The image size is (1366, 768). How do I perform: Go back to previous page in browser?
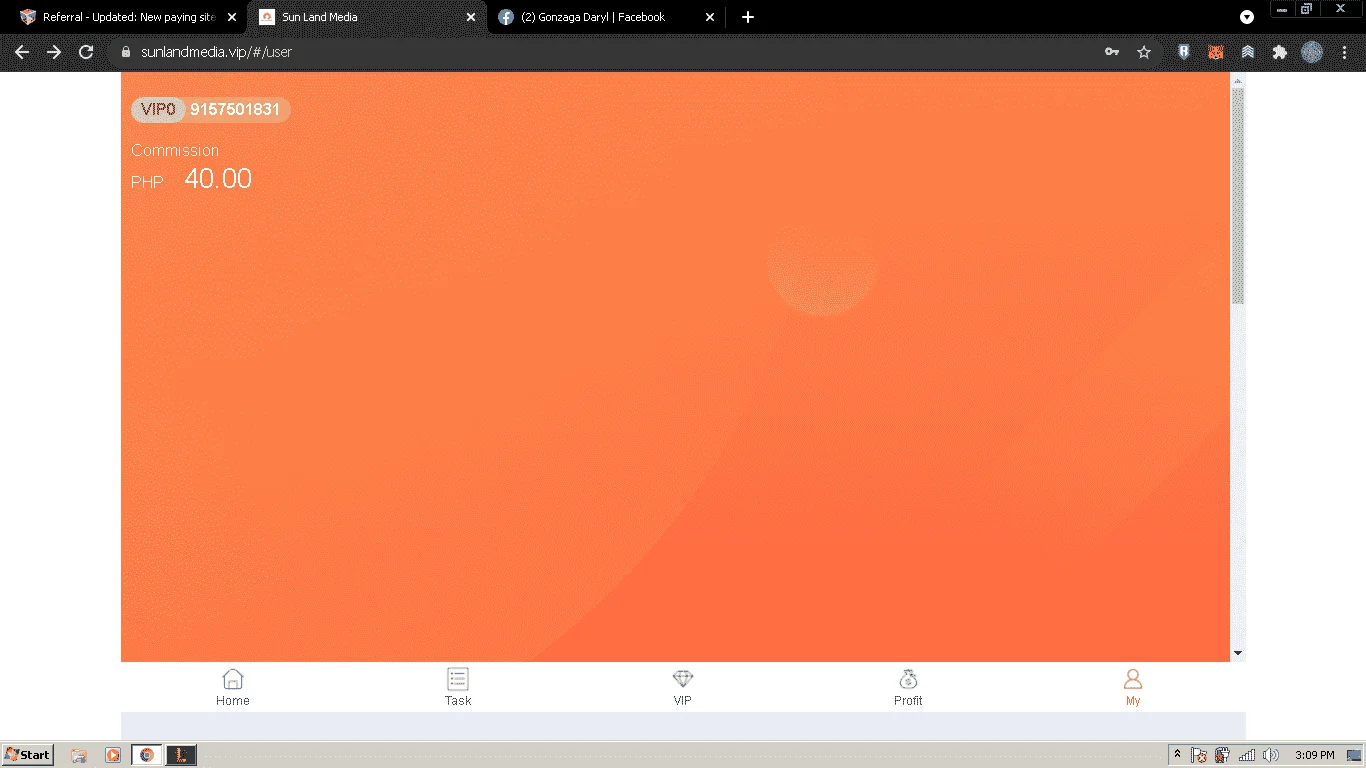[x=22, y=52]
